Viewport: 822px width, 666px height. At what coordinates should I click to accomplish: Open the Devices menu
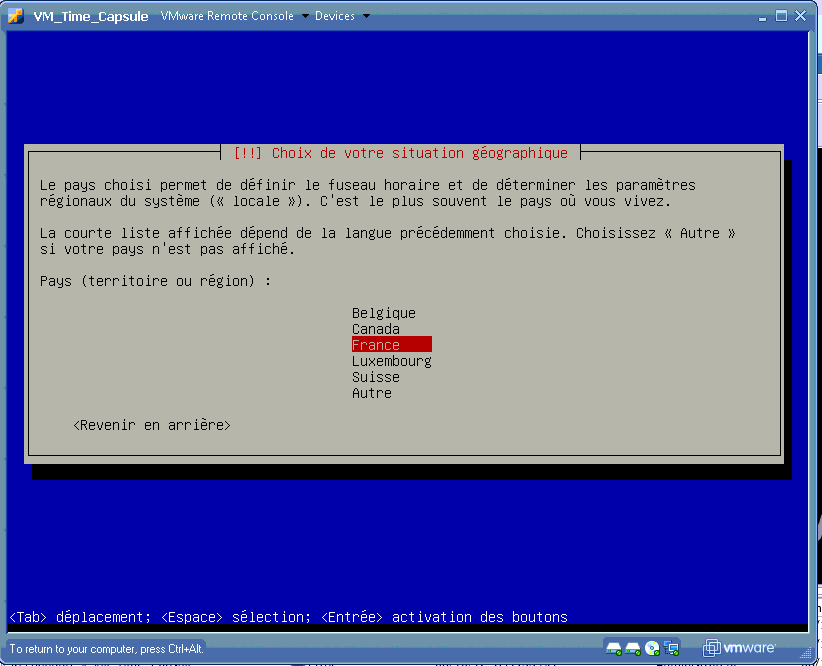(x=334, y=16)
